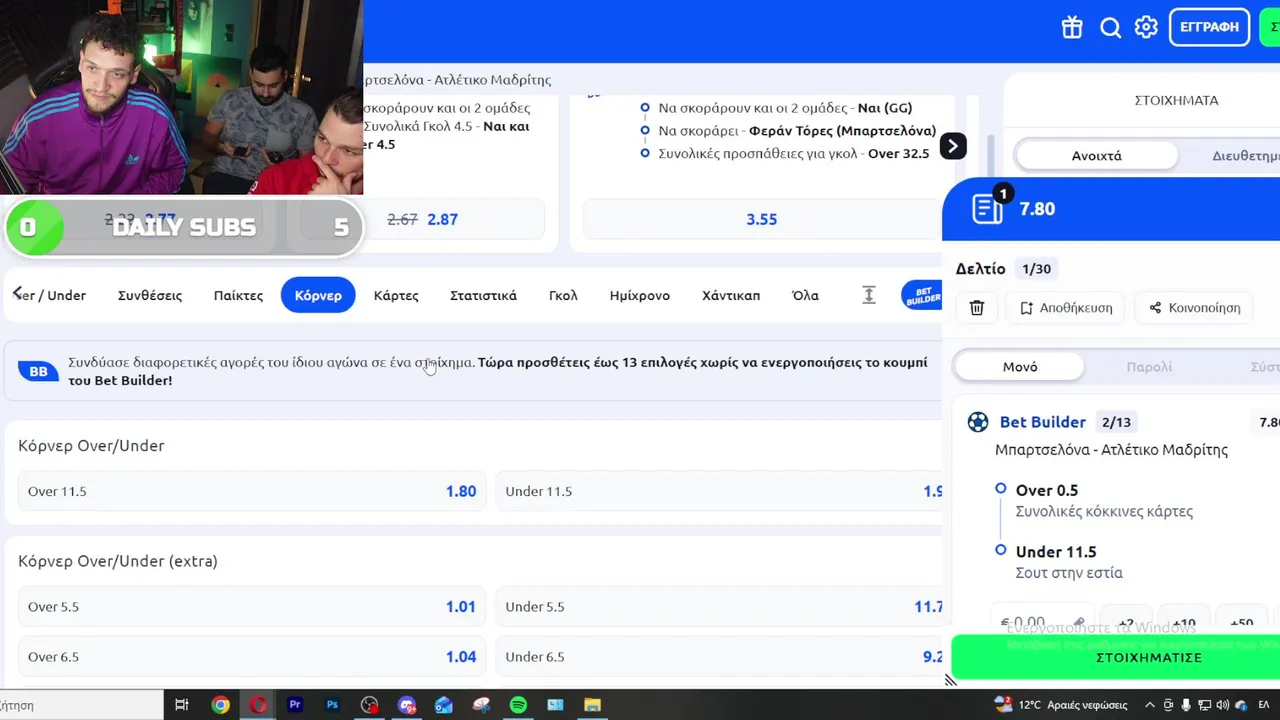Click Μπαρτσελόνα - Ατλέτικο Μαδρίτης in betslip

coord(1111,450)
